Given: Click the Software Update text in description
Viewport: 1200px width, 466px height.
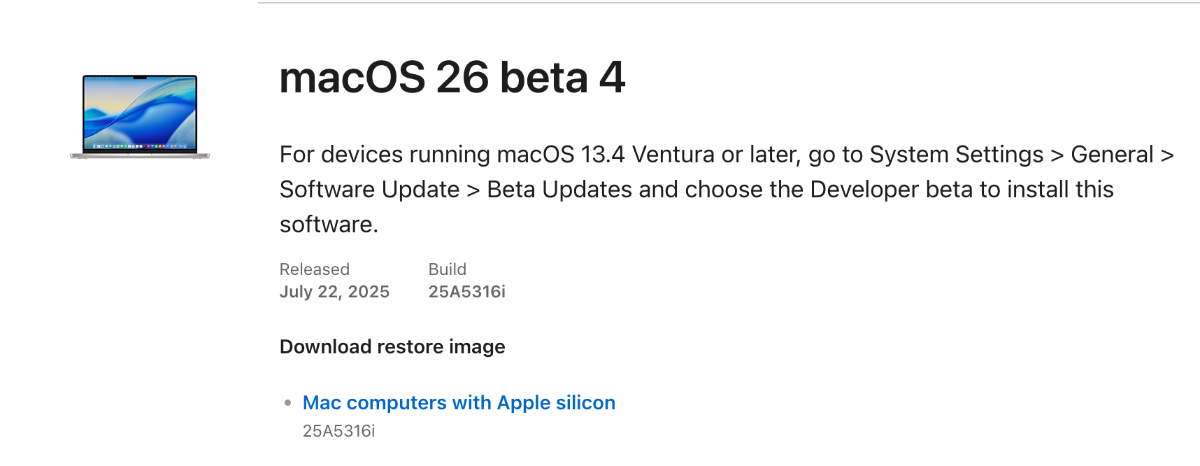Looking at the screenshot, I should 369,190.
